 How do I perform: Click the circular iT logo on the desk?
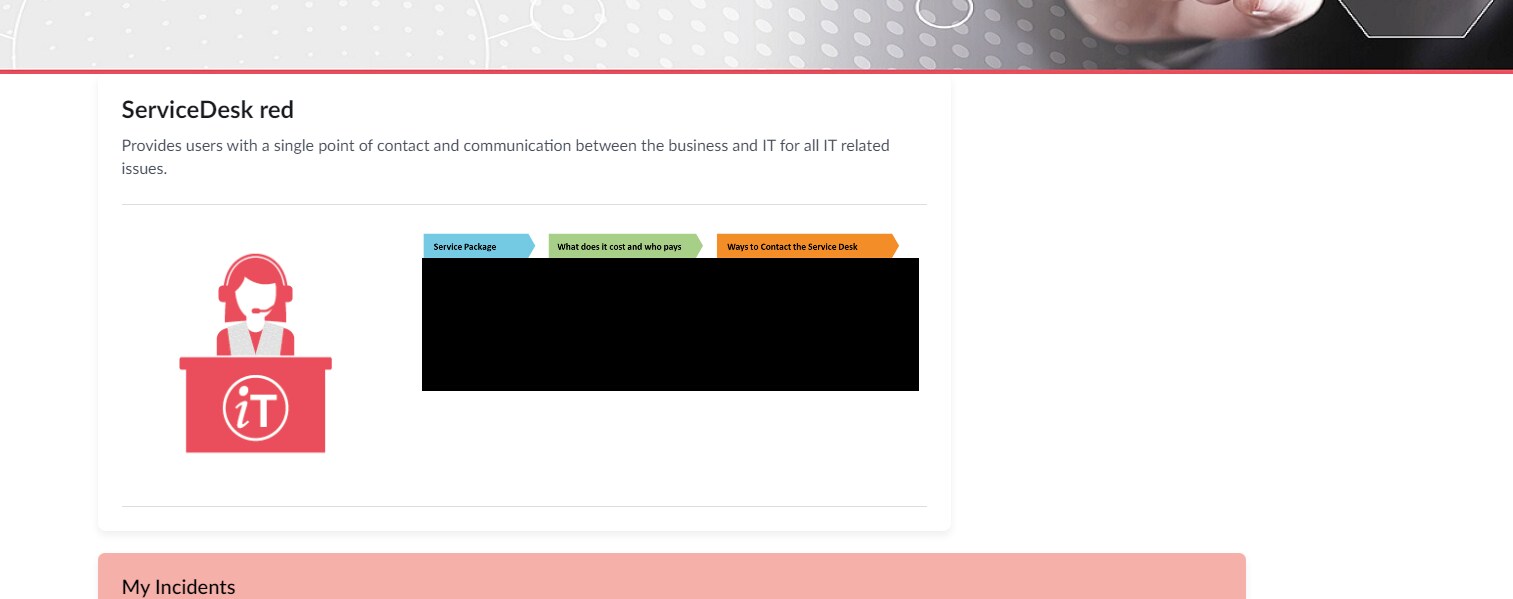click(256, 408)
